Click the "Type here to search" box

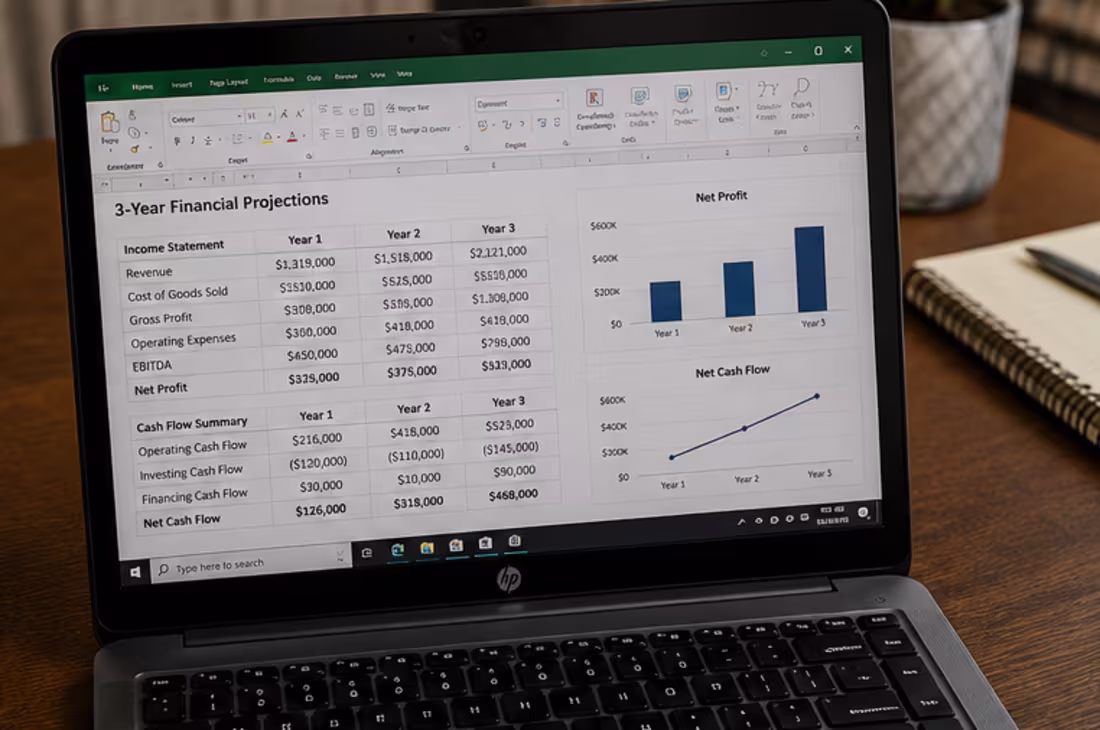point(251,563)
